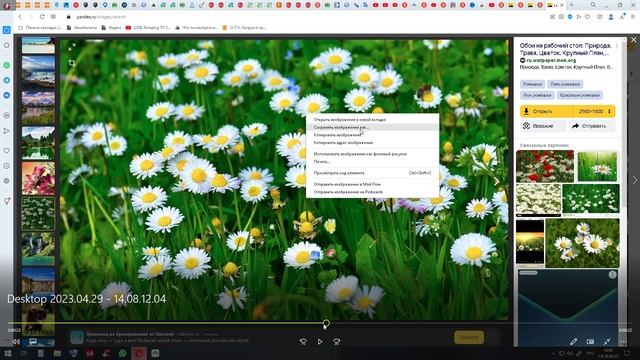Click yellow 'Открыть' download button

[546, 111]
